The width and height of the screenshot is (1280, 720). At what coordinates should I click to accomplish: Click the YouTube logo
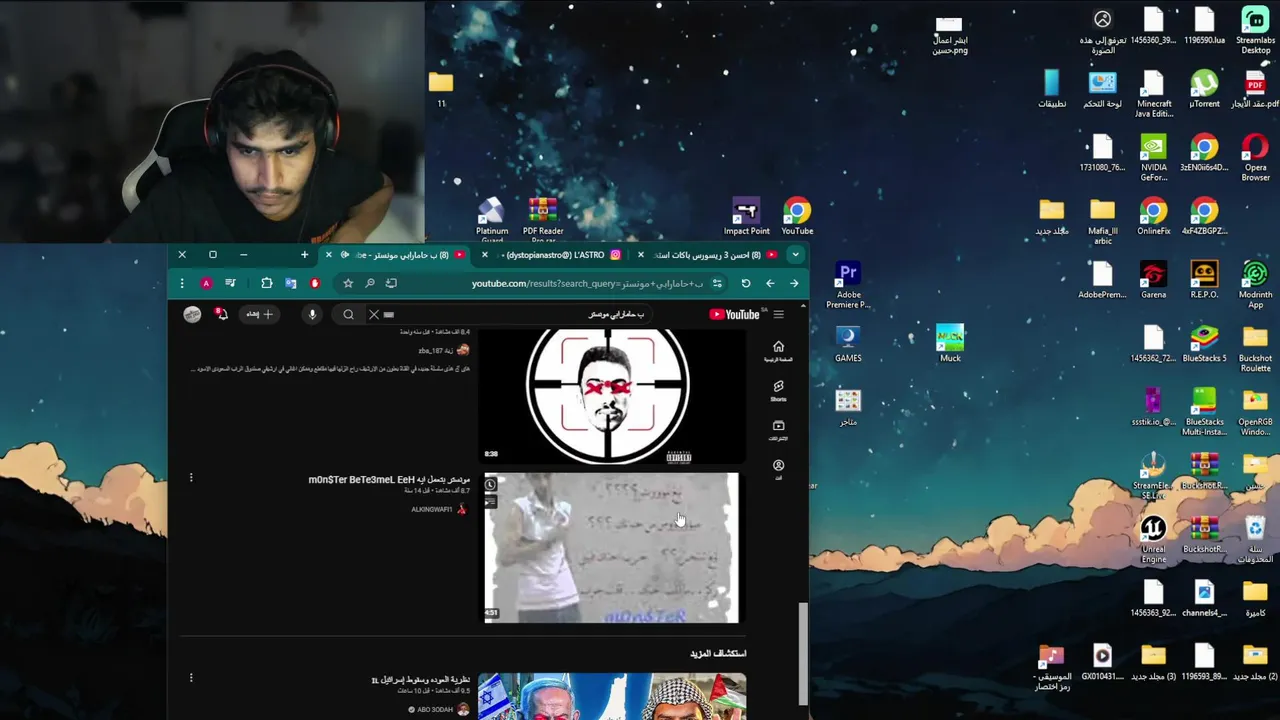[x=736, y=315]
